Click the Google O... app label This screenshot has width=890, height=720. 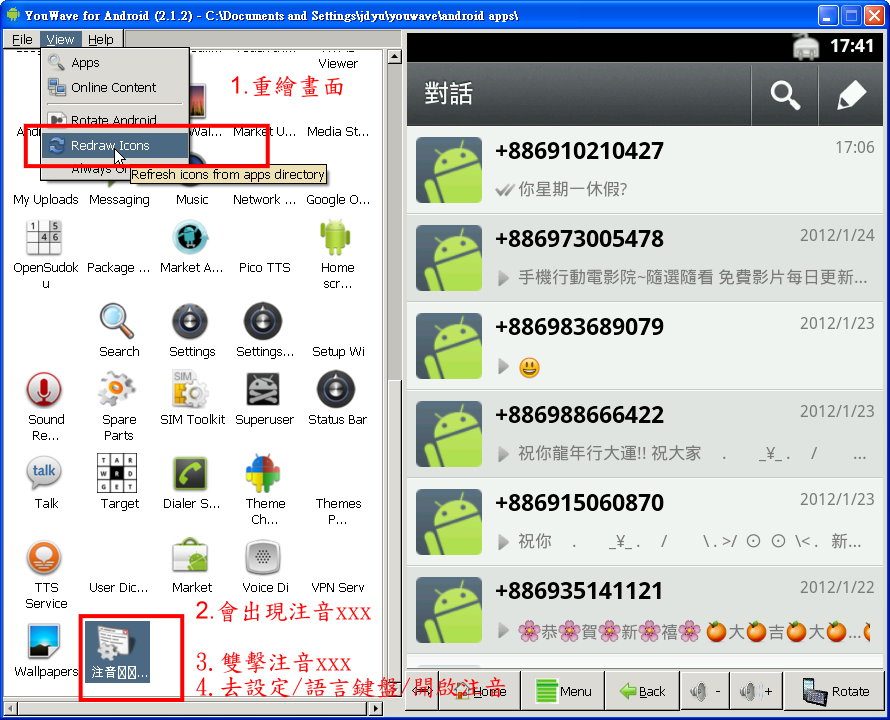click(338, 199)
